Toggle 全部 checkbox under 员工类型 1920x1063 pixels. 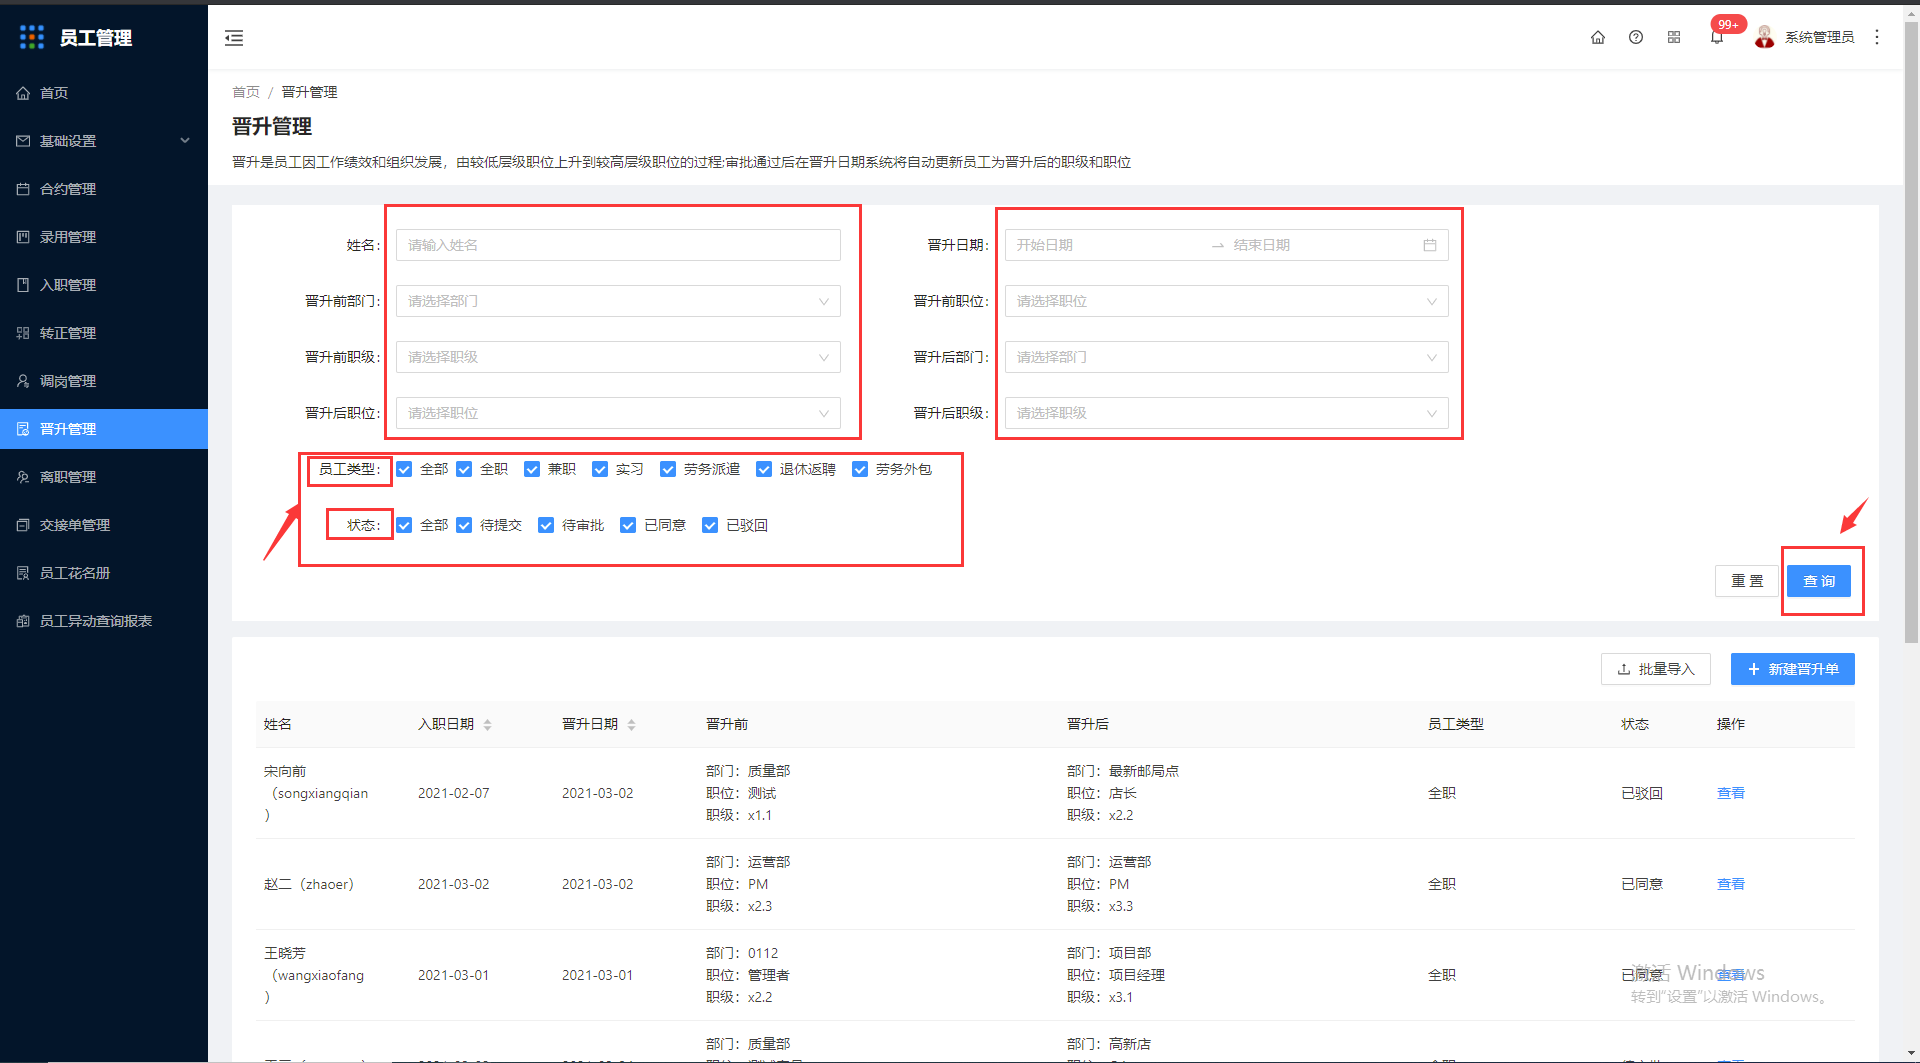[x=404, y=469]
